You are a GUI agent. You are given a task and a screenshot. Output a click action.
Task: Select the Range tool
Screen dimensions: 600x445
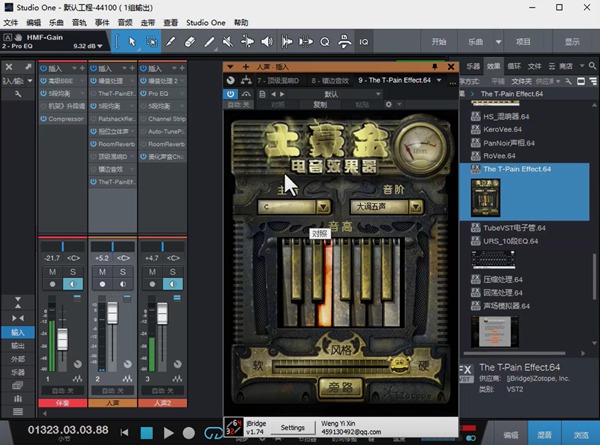point(152,41)
